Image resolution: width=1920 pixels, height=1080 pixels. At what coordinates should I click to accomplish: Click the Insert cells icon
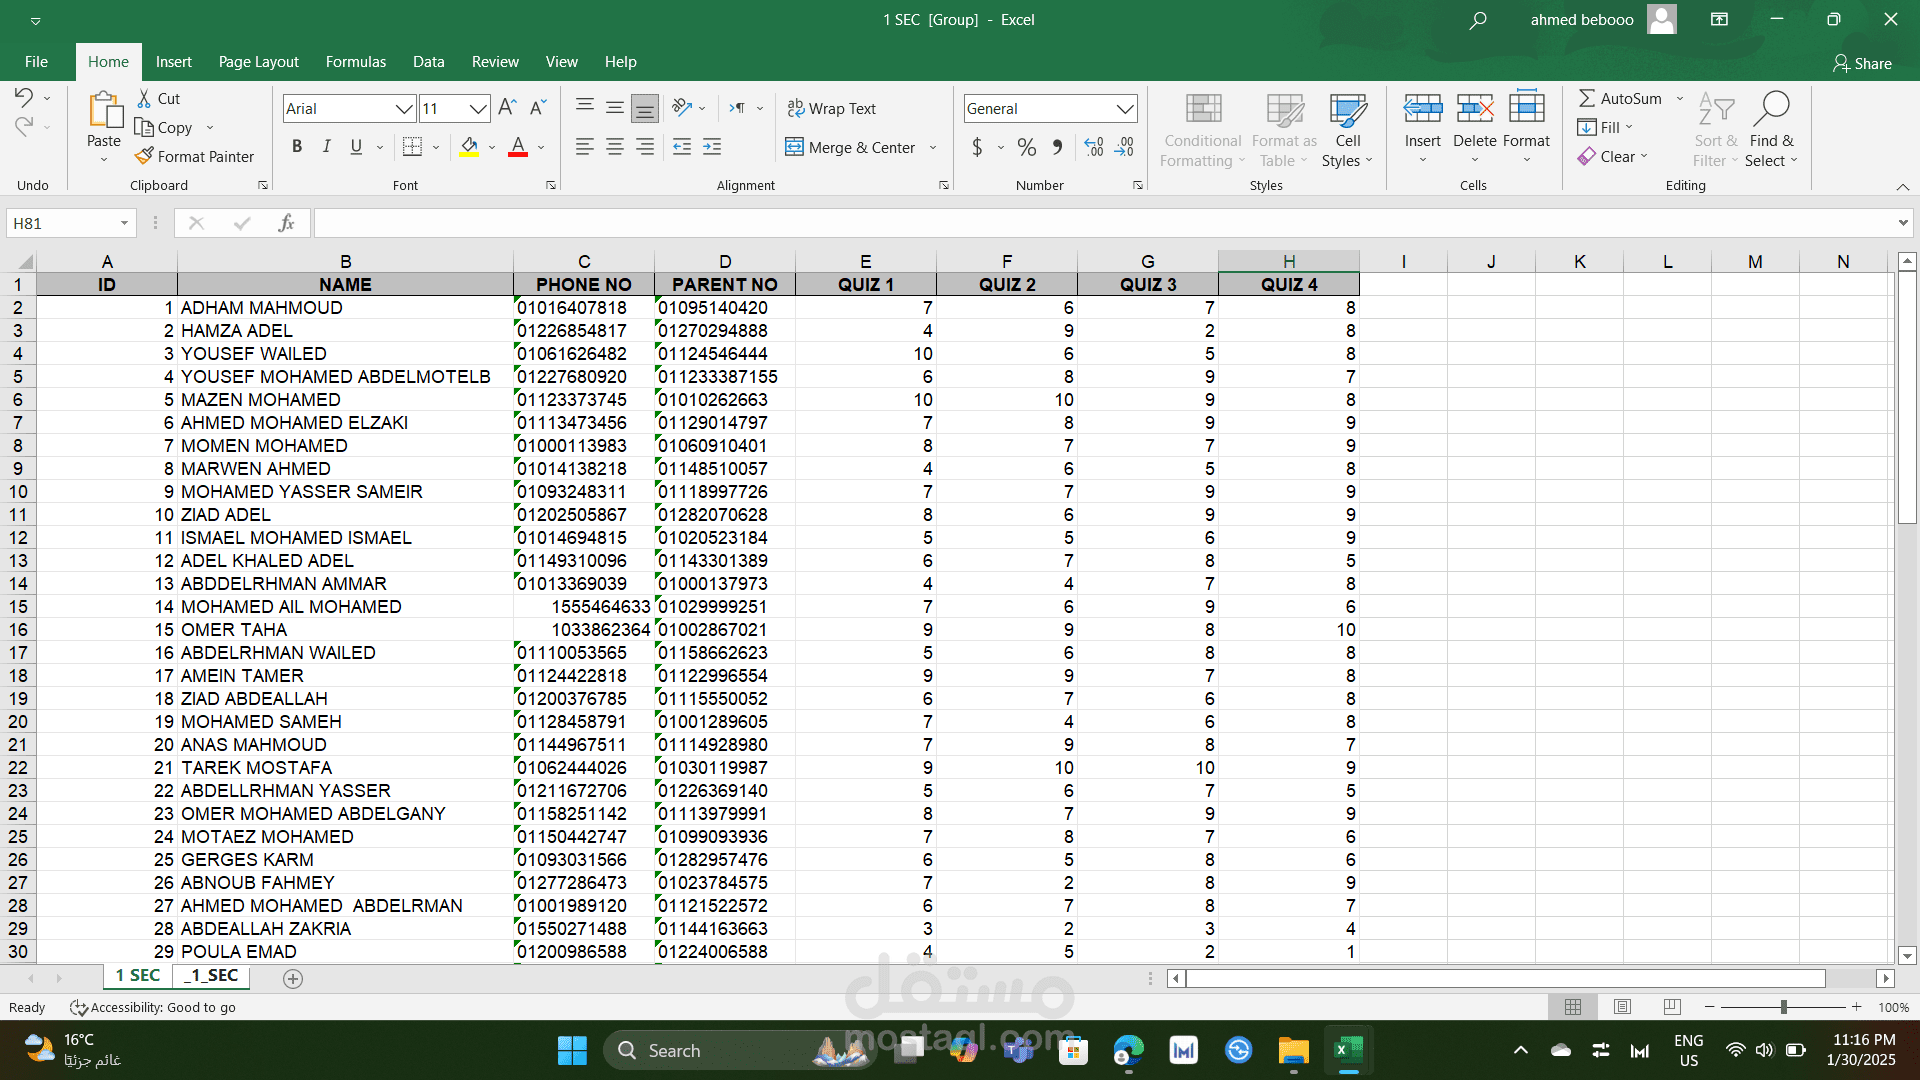pos(1422,108)
